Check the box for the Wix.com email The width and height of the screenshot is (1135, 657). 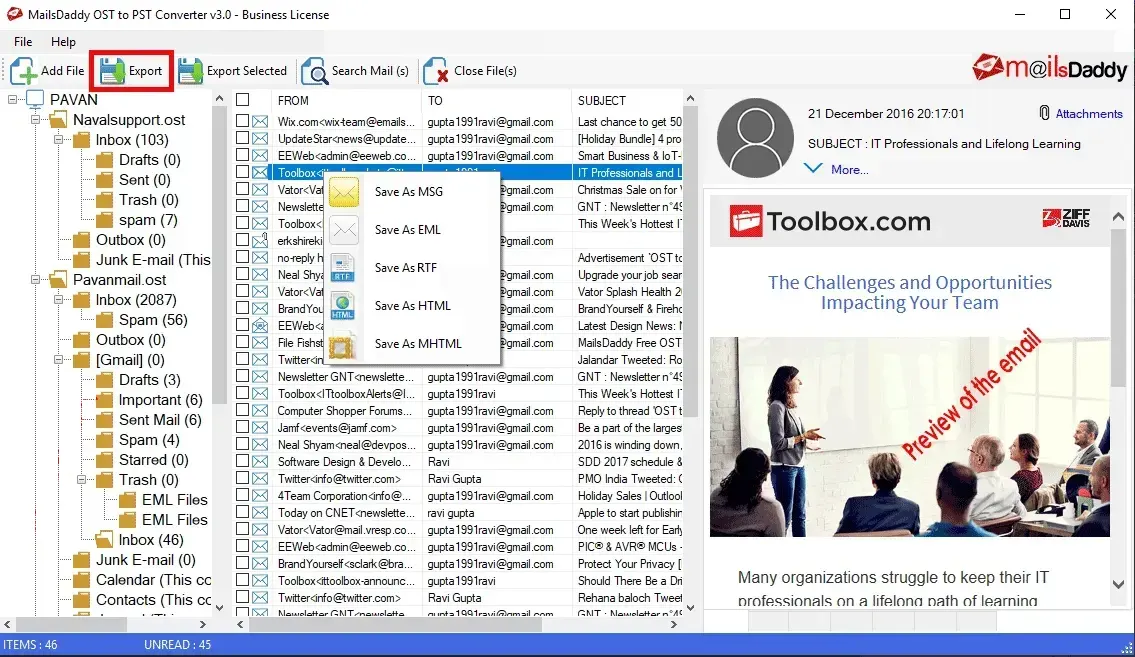coord(242,122)
